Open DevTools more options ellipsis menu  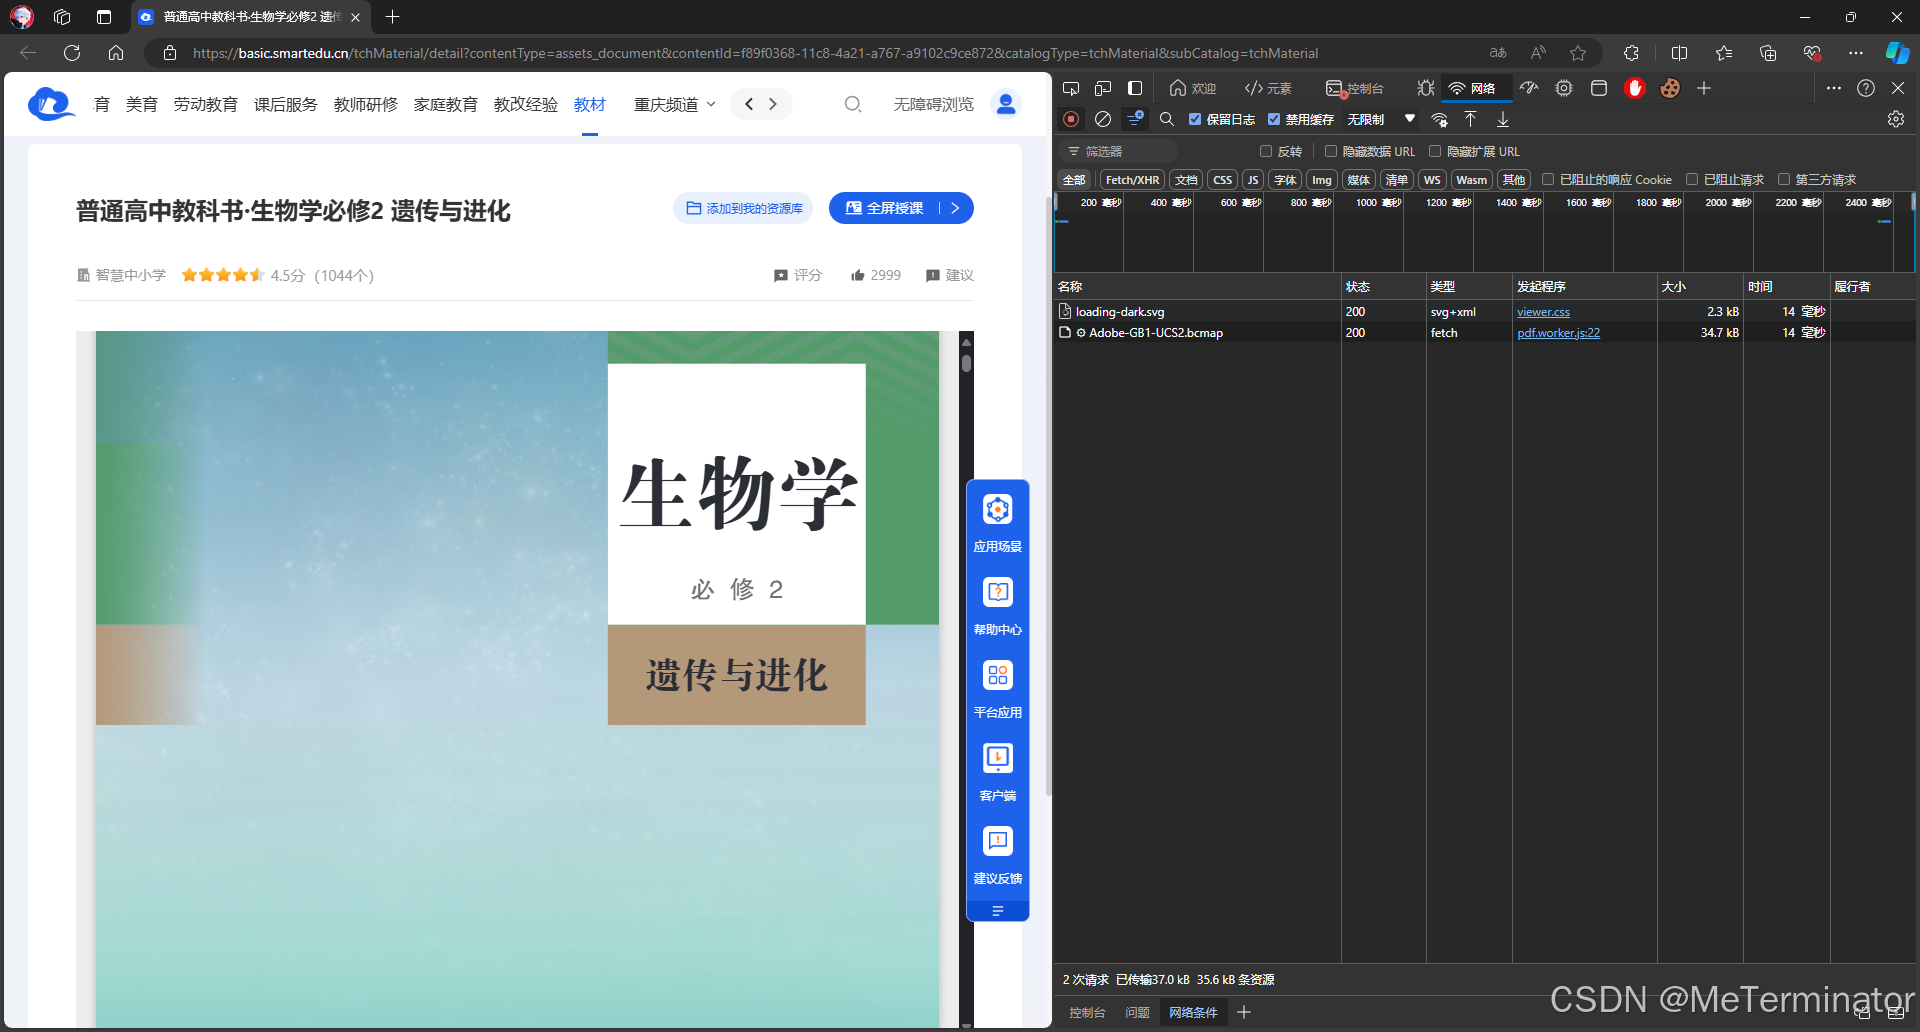1833,88
